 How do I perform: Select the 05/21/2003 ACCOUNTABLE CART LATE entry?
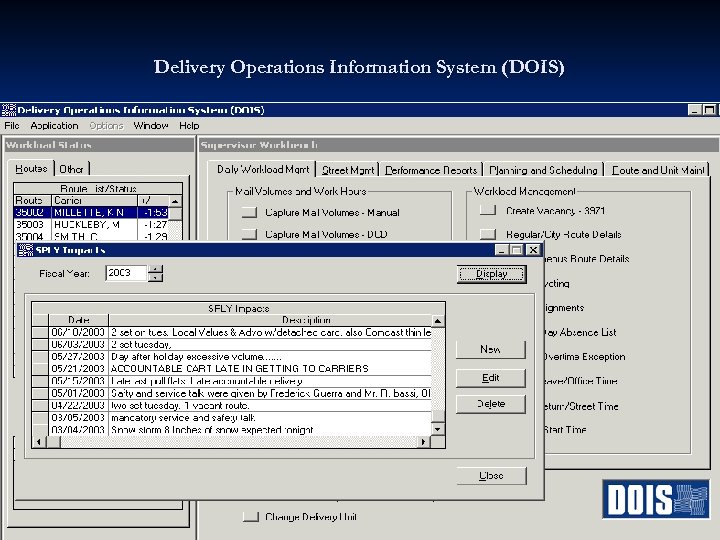(x=232, y=369)
